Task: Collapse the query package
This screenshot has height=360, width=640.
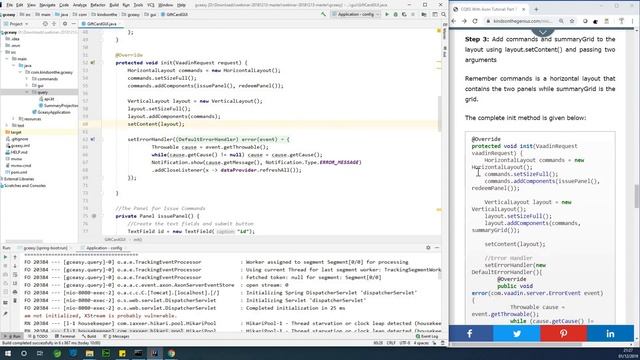Action: pos(27,92)
